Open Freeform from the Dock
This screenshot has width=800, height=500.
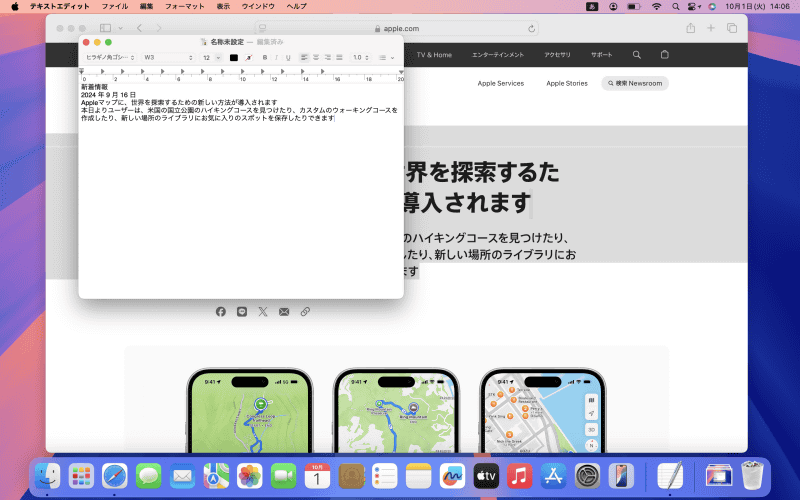pyautogui.click(x=452, y=476)
